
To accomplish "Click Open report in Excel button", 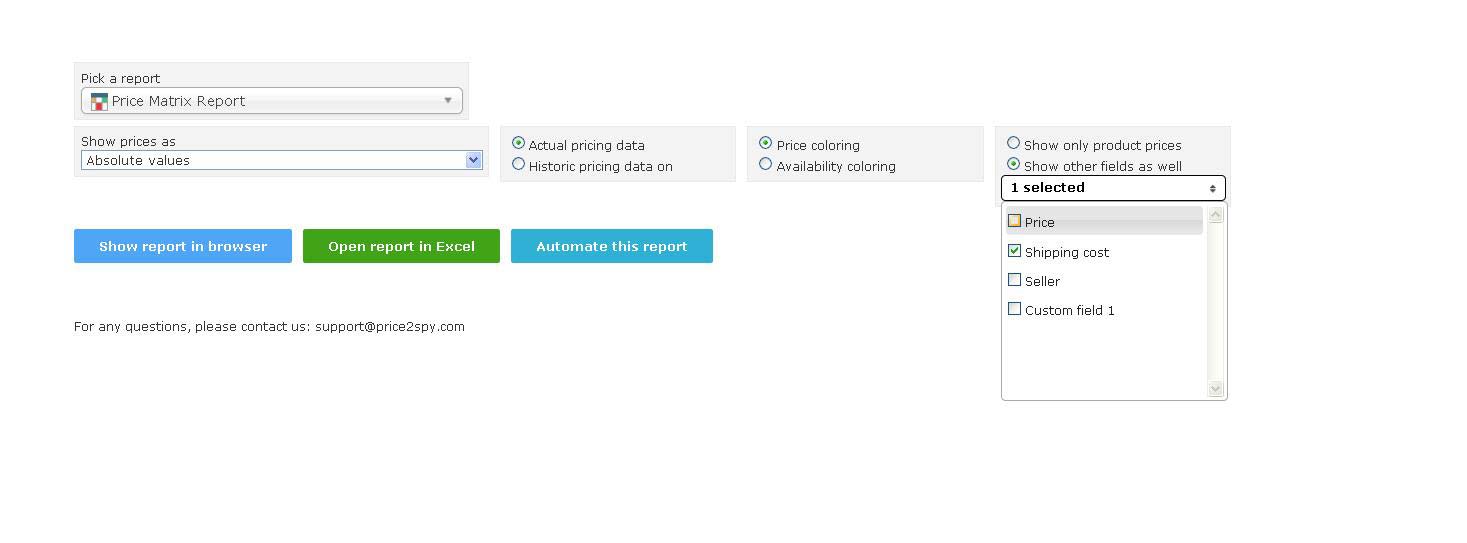I will [401, 246].
